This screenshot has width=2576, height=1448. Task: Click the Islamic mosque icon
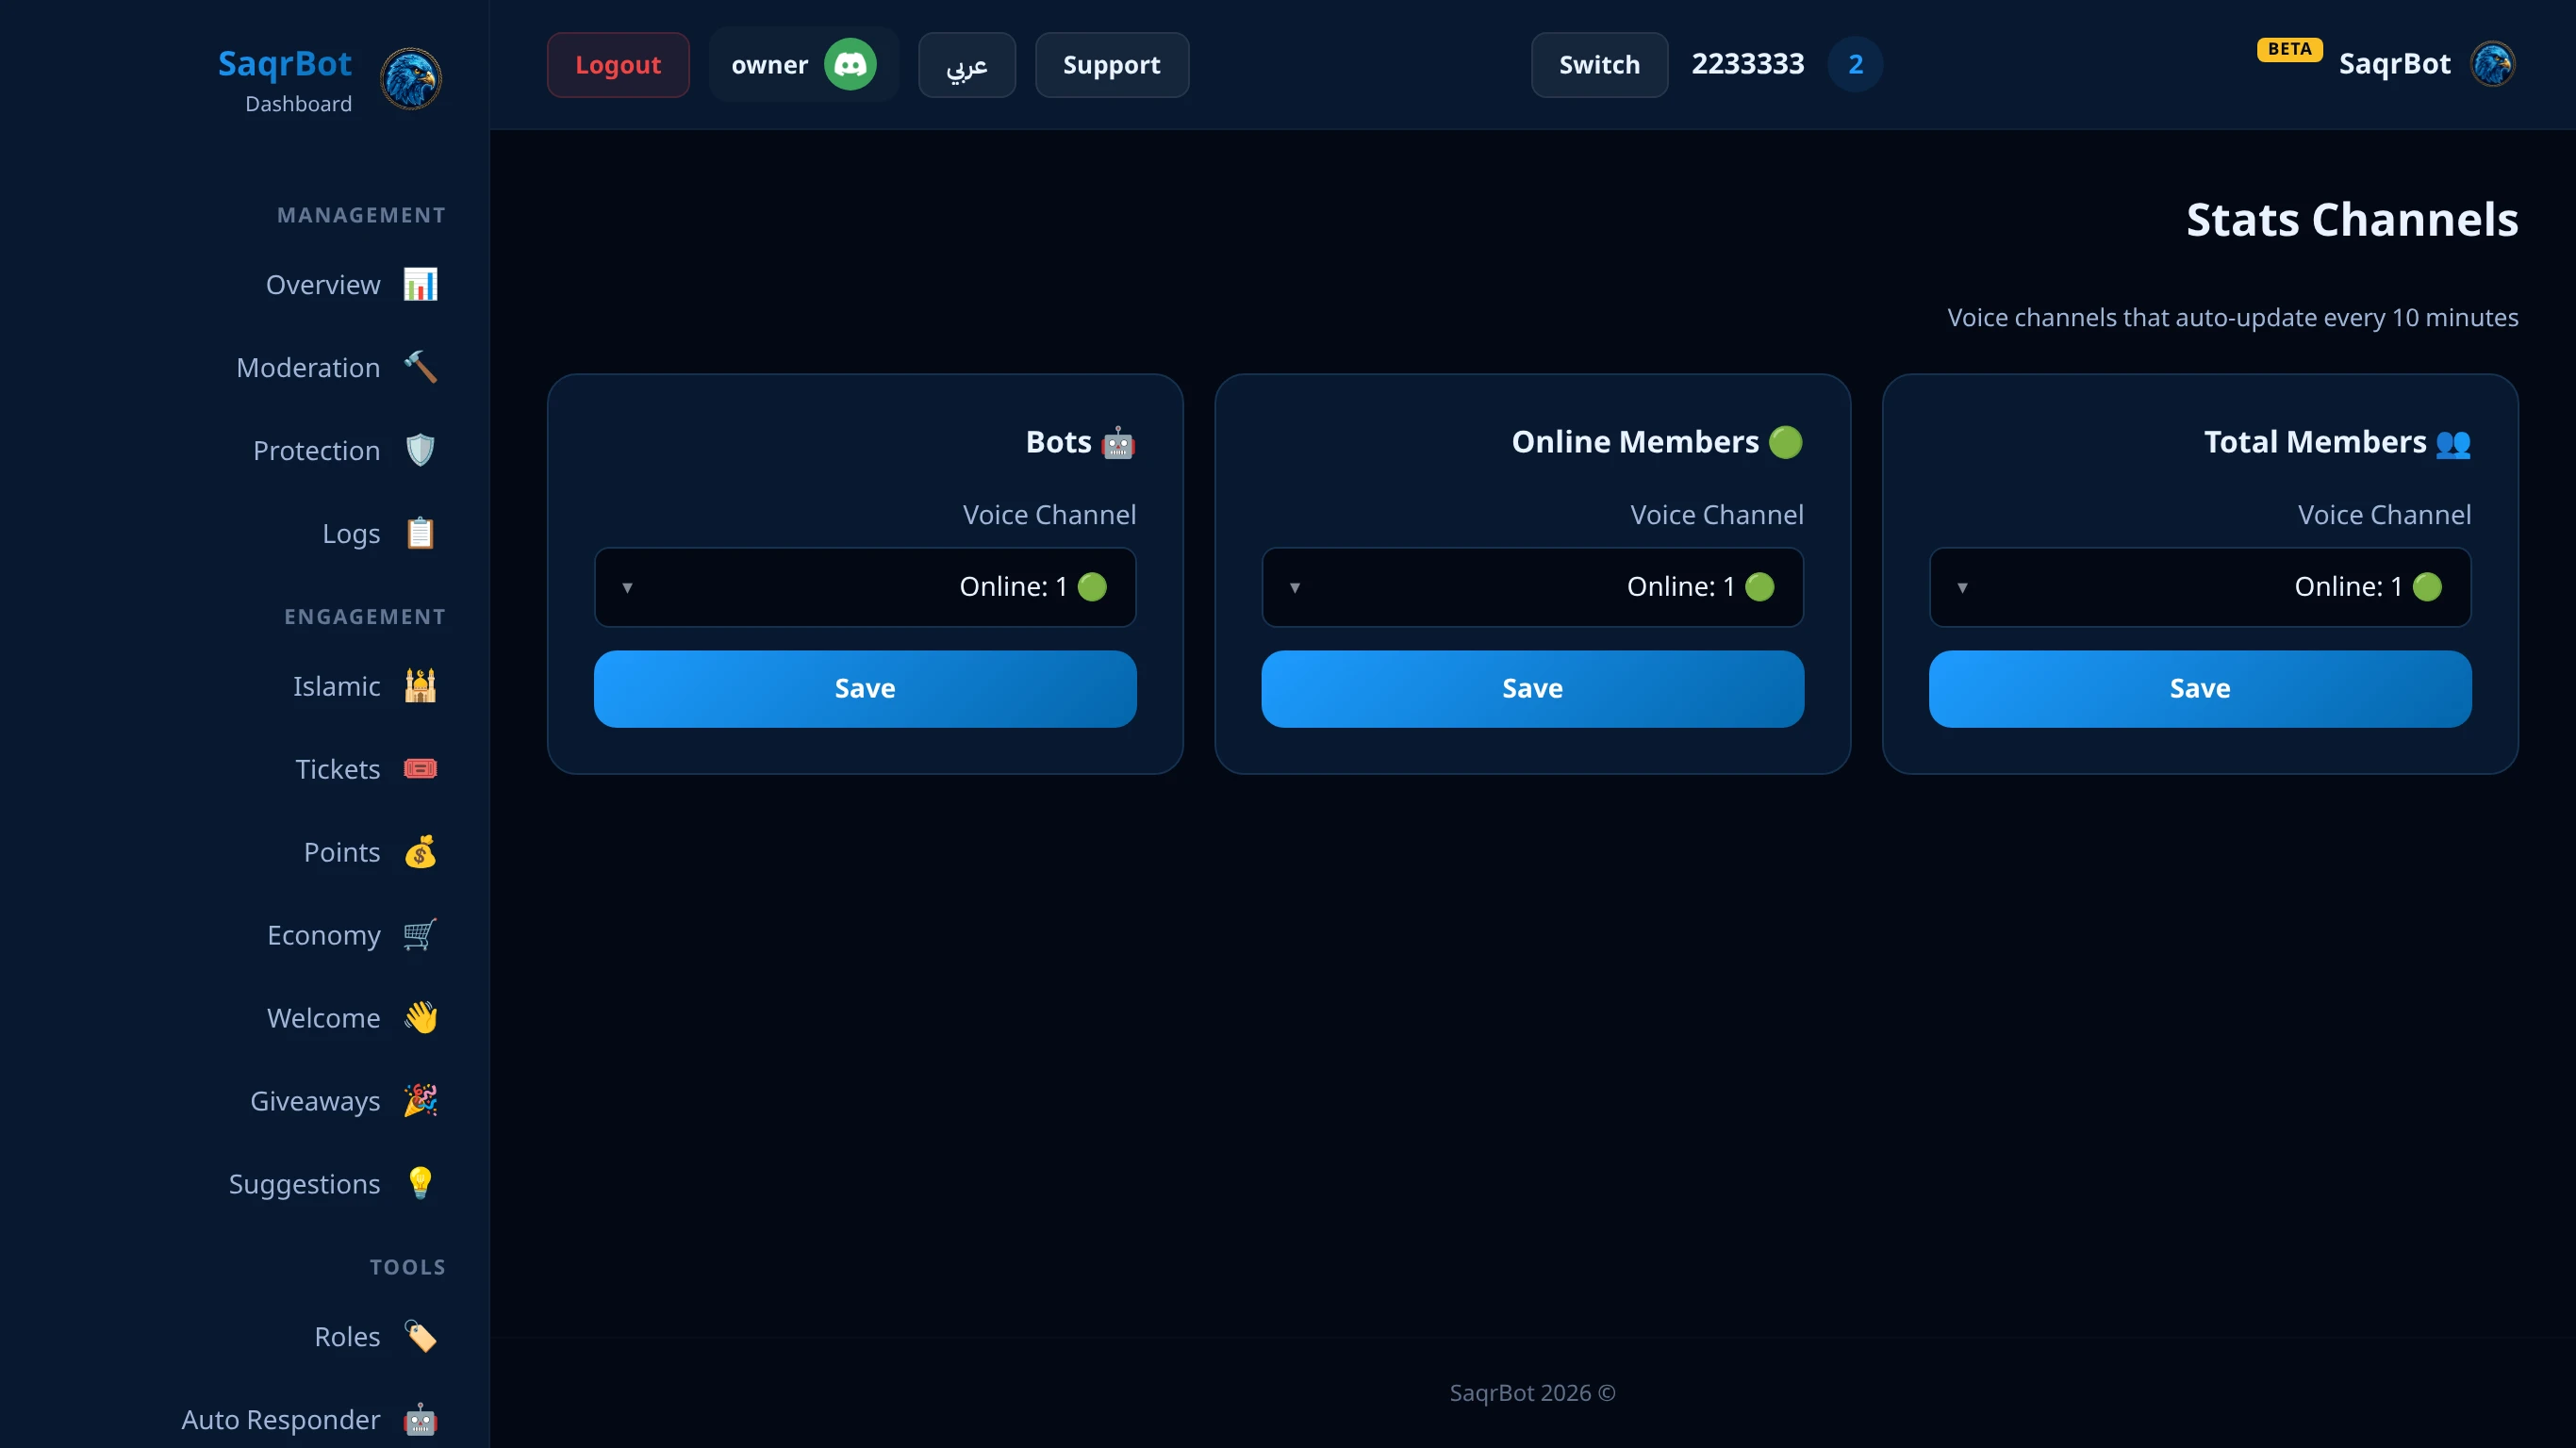point(420,686)
